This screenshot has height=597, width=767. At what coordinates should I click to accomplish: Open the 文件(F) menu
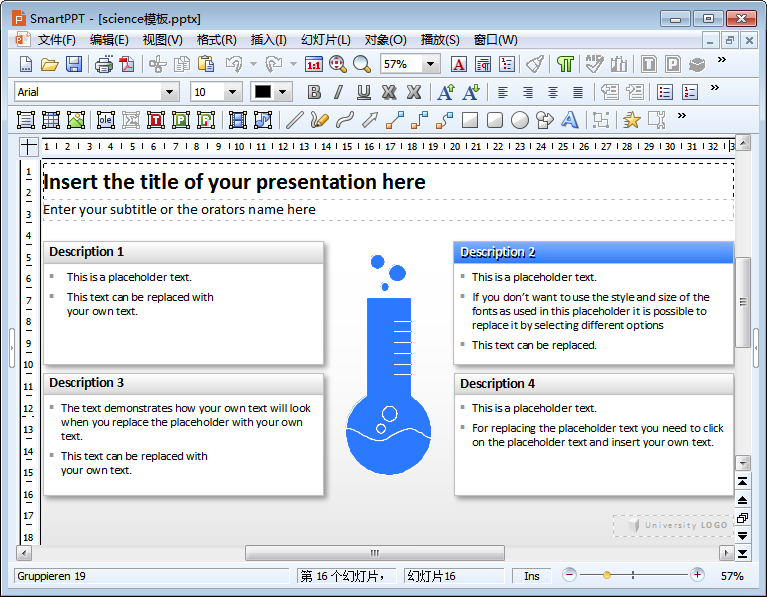(x=57, y=40)
